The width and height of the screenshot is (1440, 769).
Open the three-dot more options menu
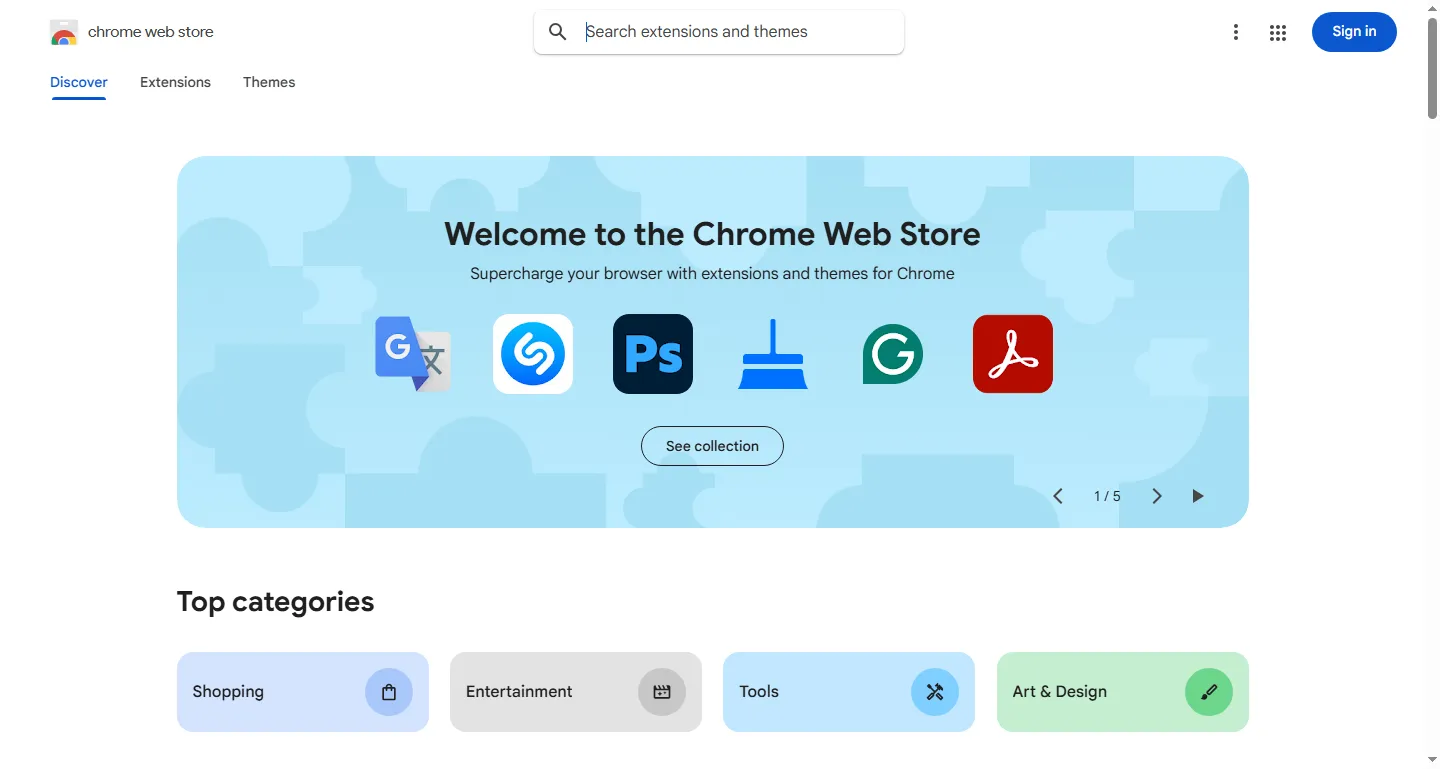[1236, 32]
